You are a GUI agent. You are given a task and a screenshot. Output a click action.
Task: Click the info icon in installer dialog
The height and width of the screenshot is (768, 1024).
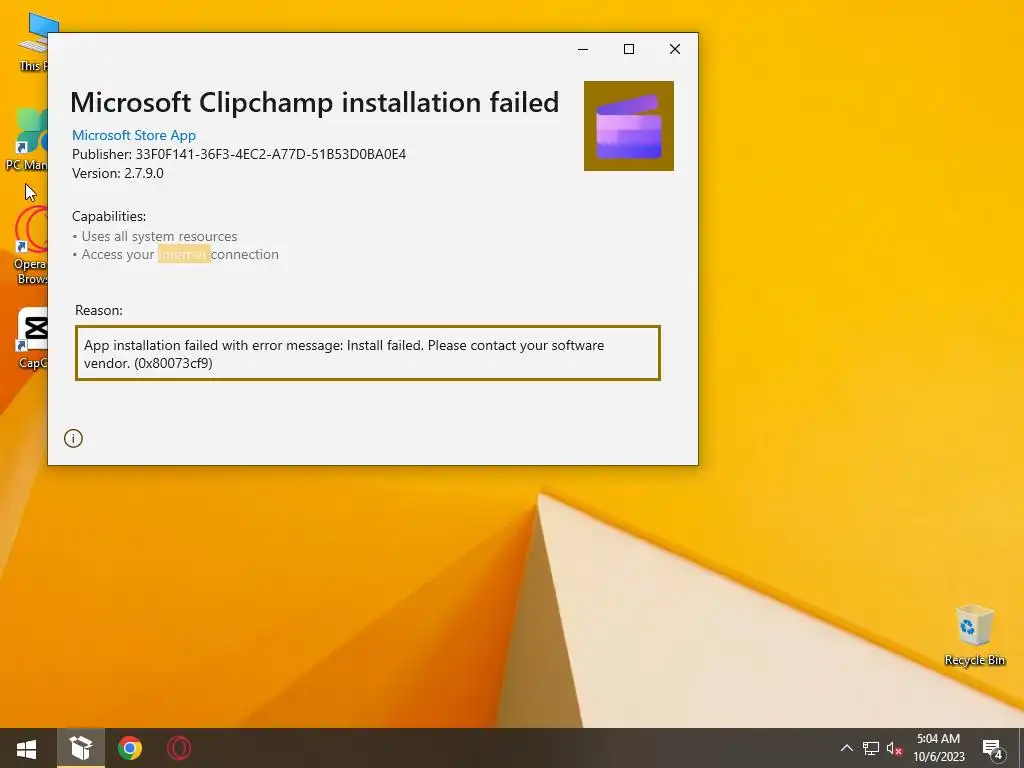[73, 438]
